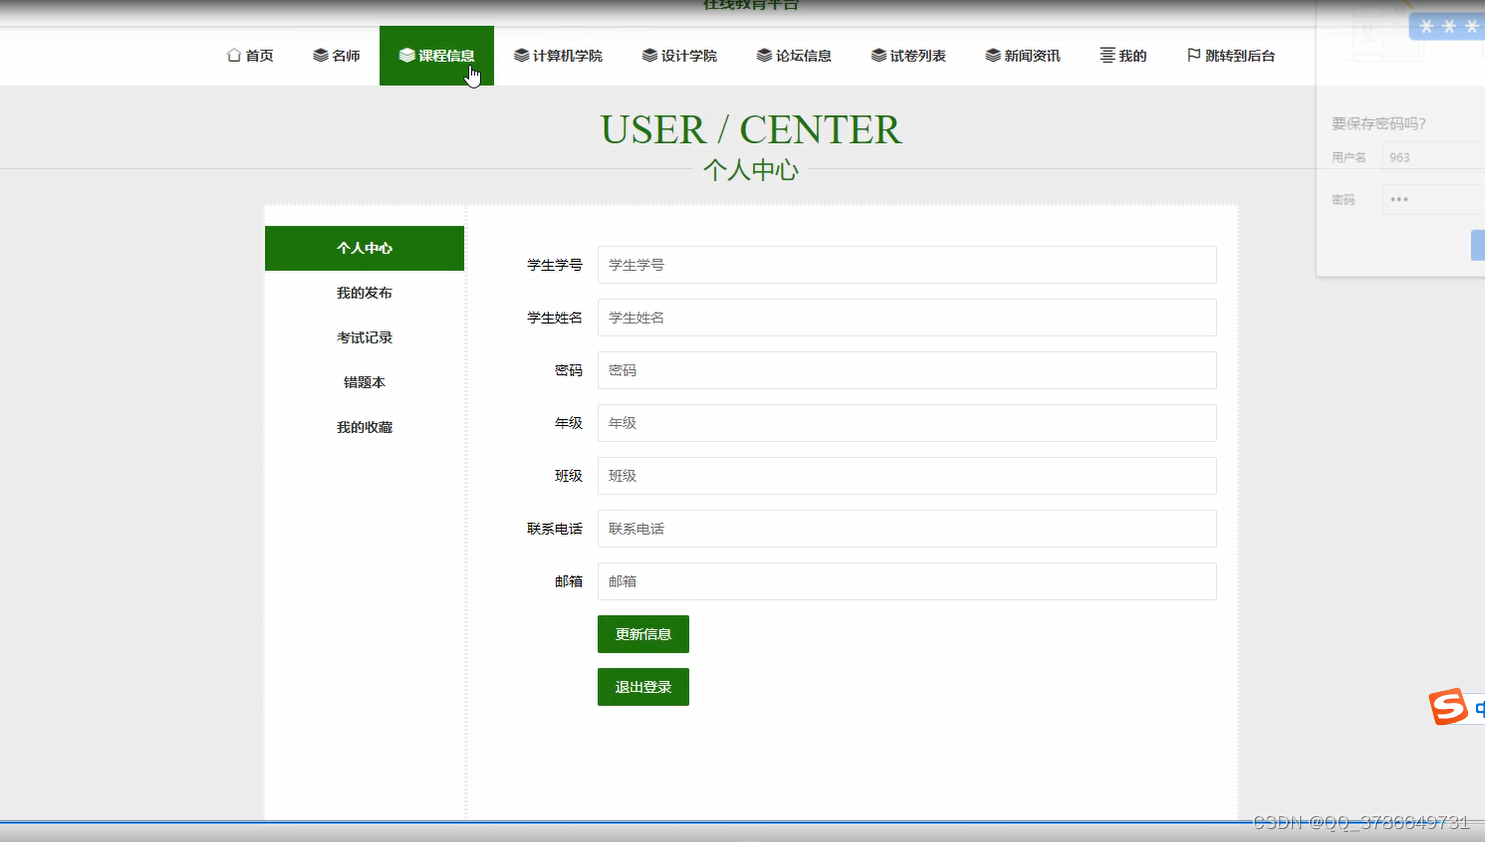This screenshot has height=842, width=1485.
Task: Click the 学生学号 input field
Action: pyautogui.click(x=907, y=265)
